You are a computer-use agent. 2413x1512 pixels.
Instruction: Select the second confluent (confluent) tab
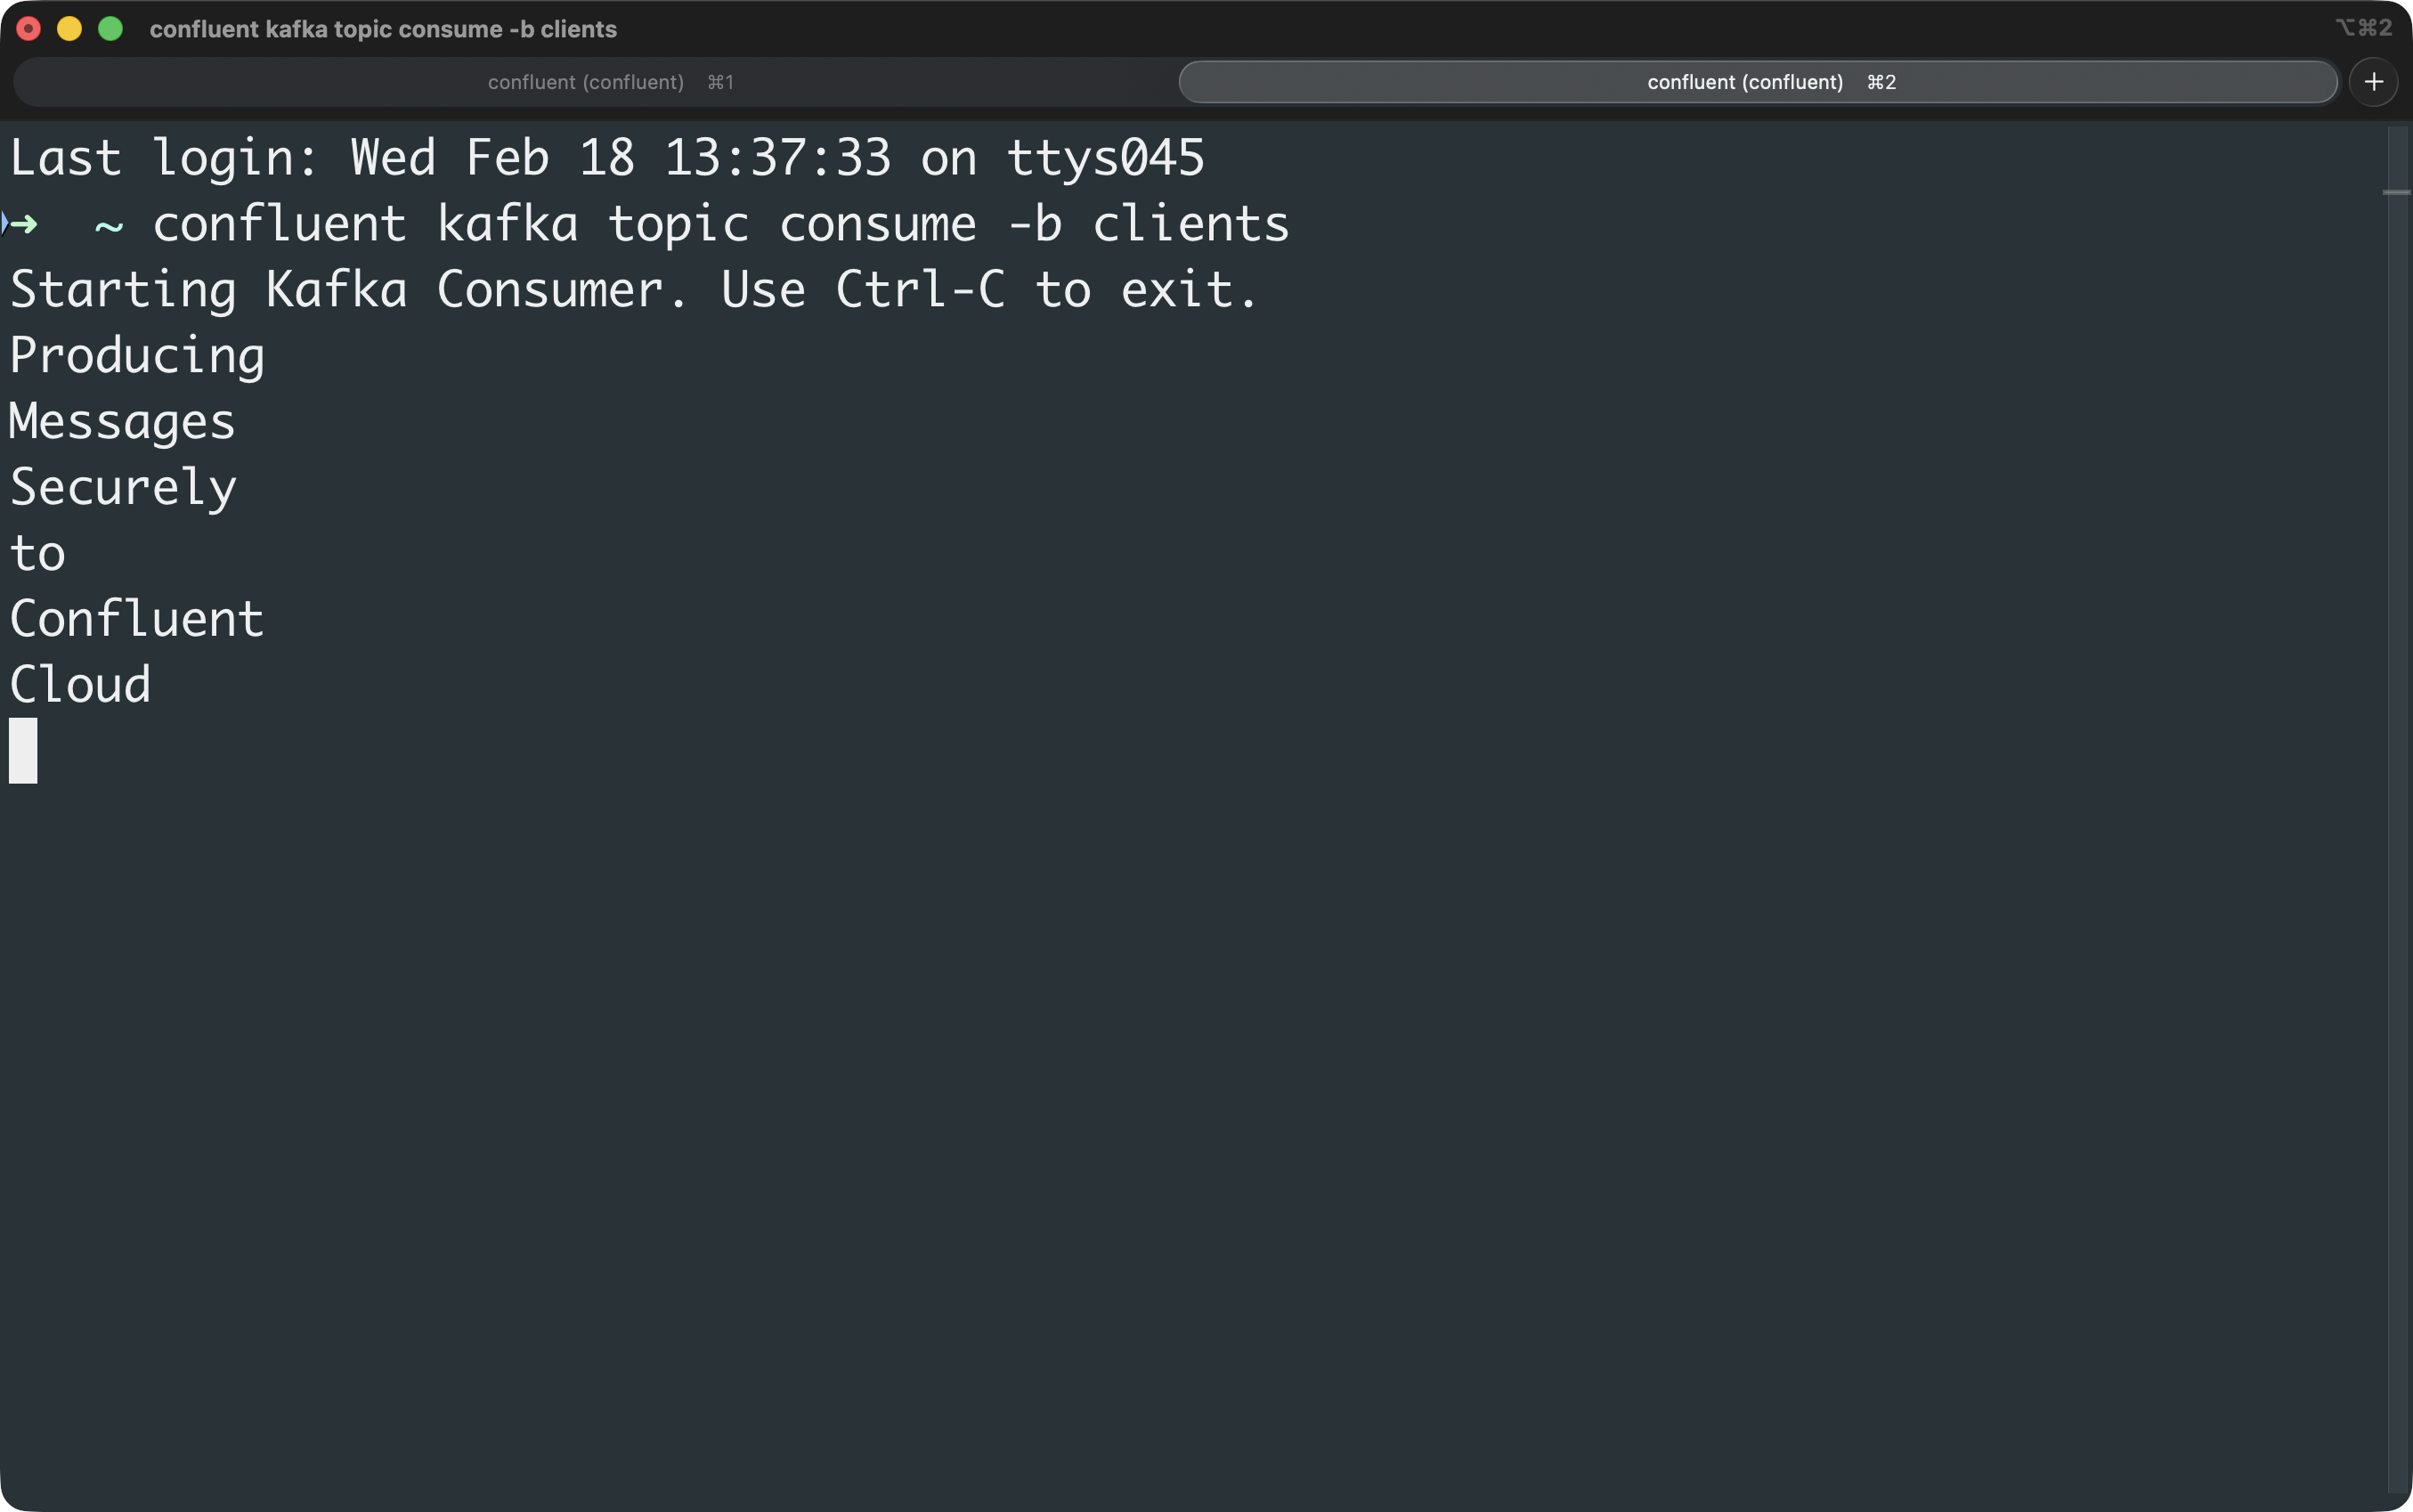tap(1745, 82)
